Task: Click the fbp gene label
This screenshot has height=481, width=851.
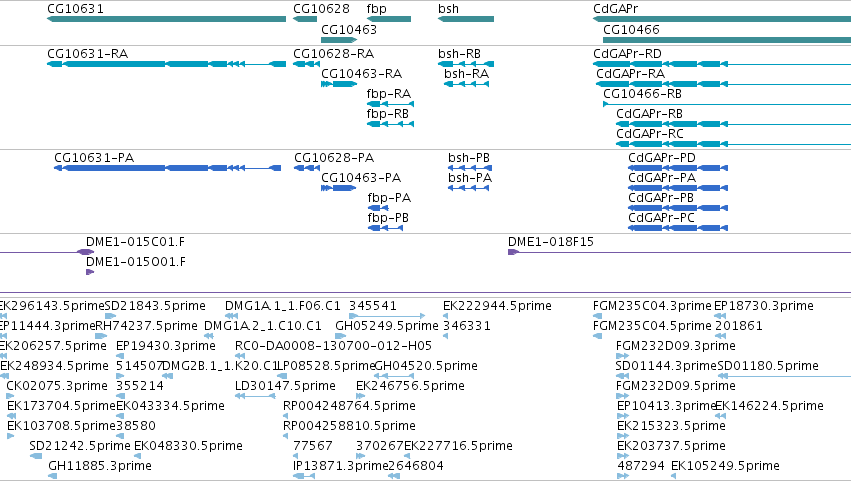Action: pos(377,9)
